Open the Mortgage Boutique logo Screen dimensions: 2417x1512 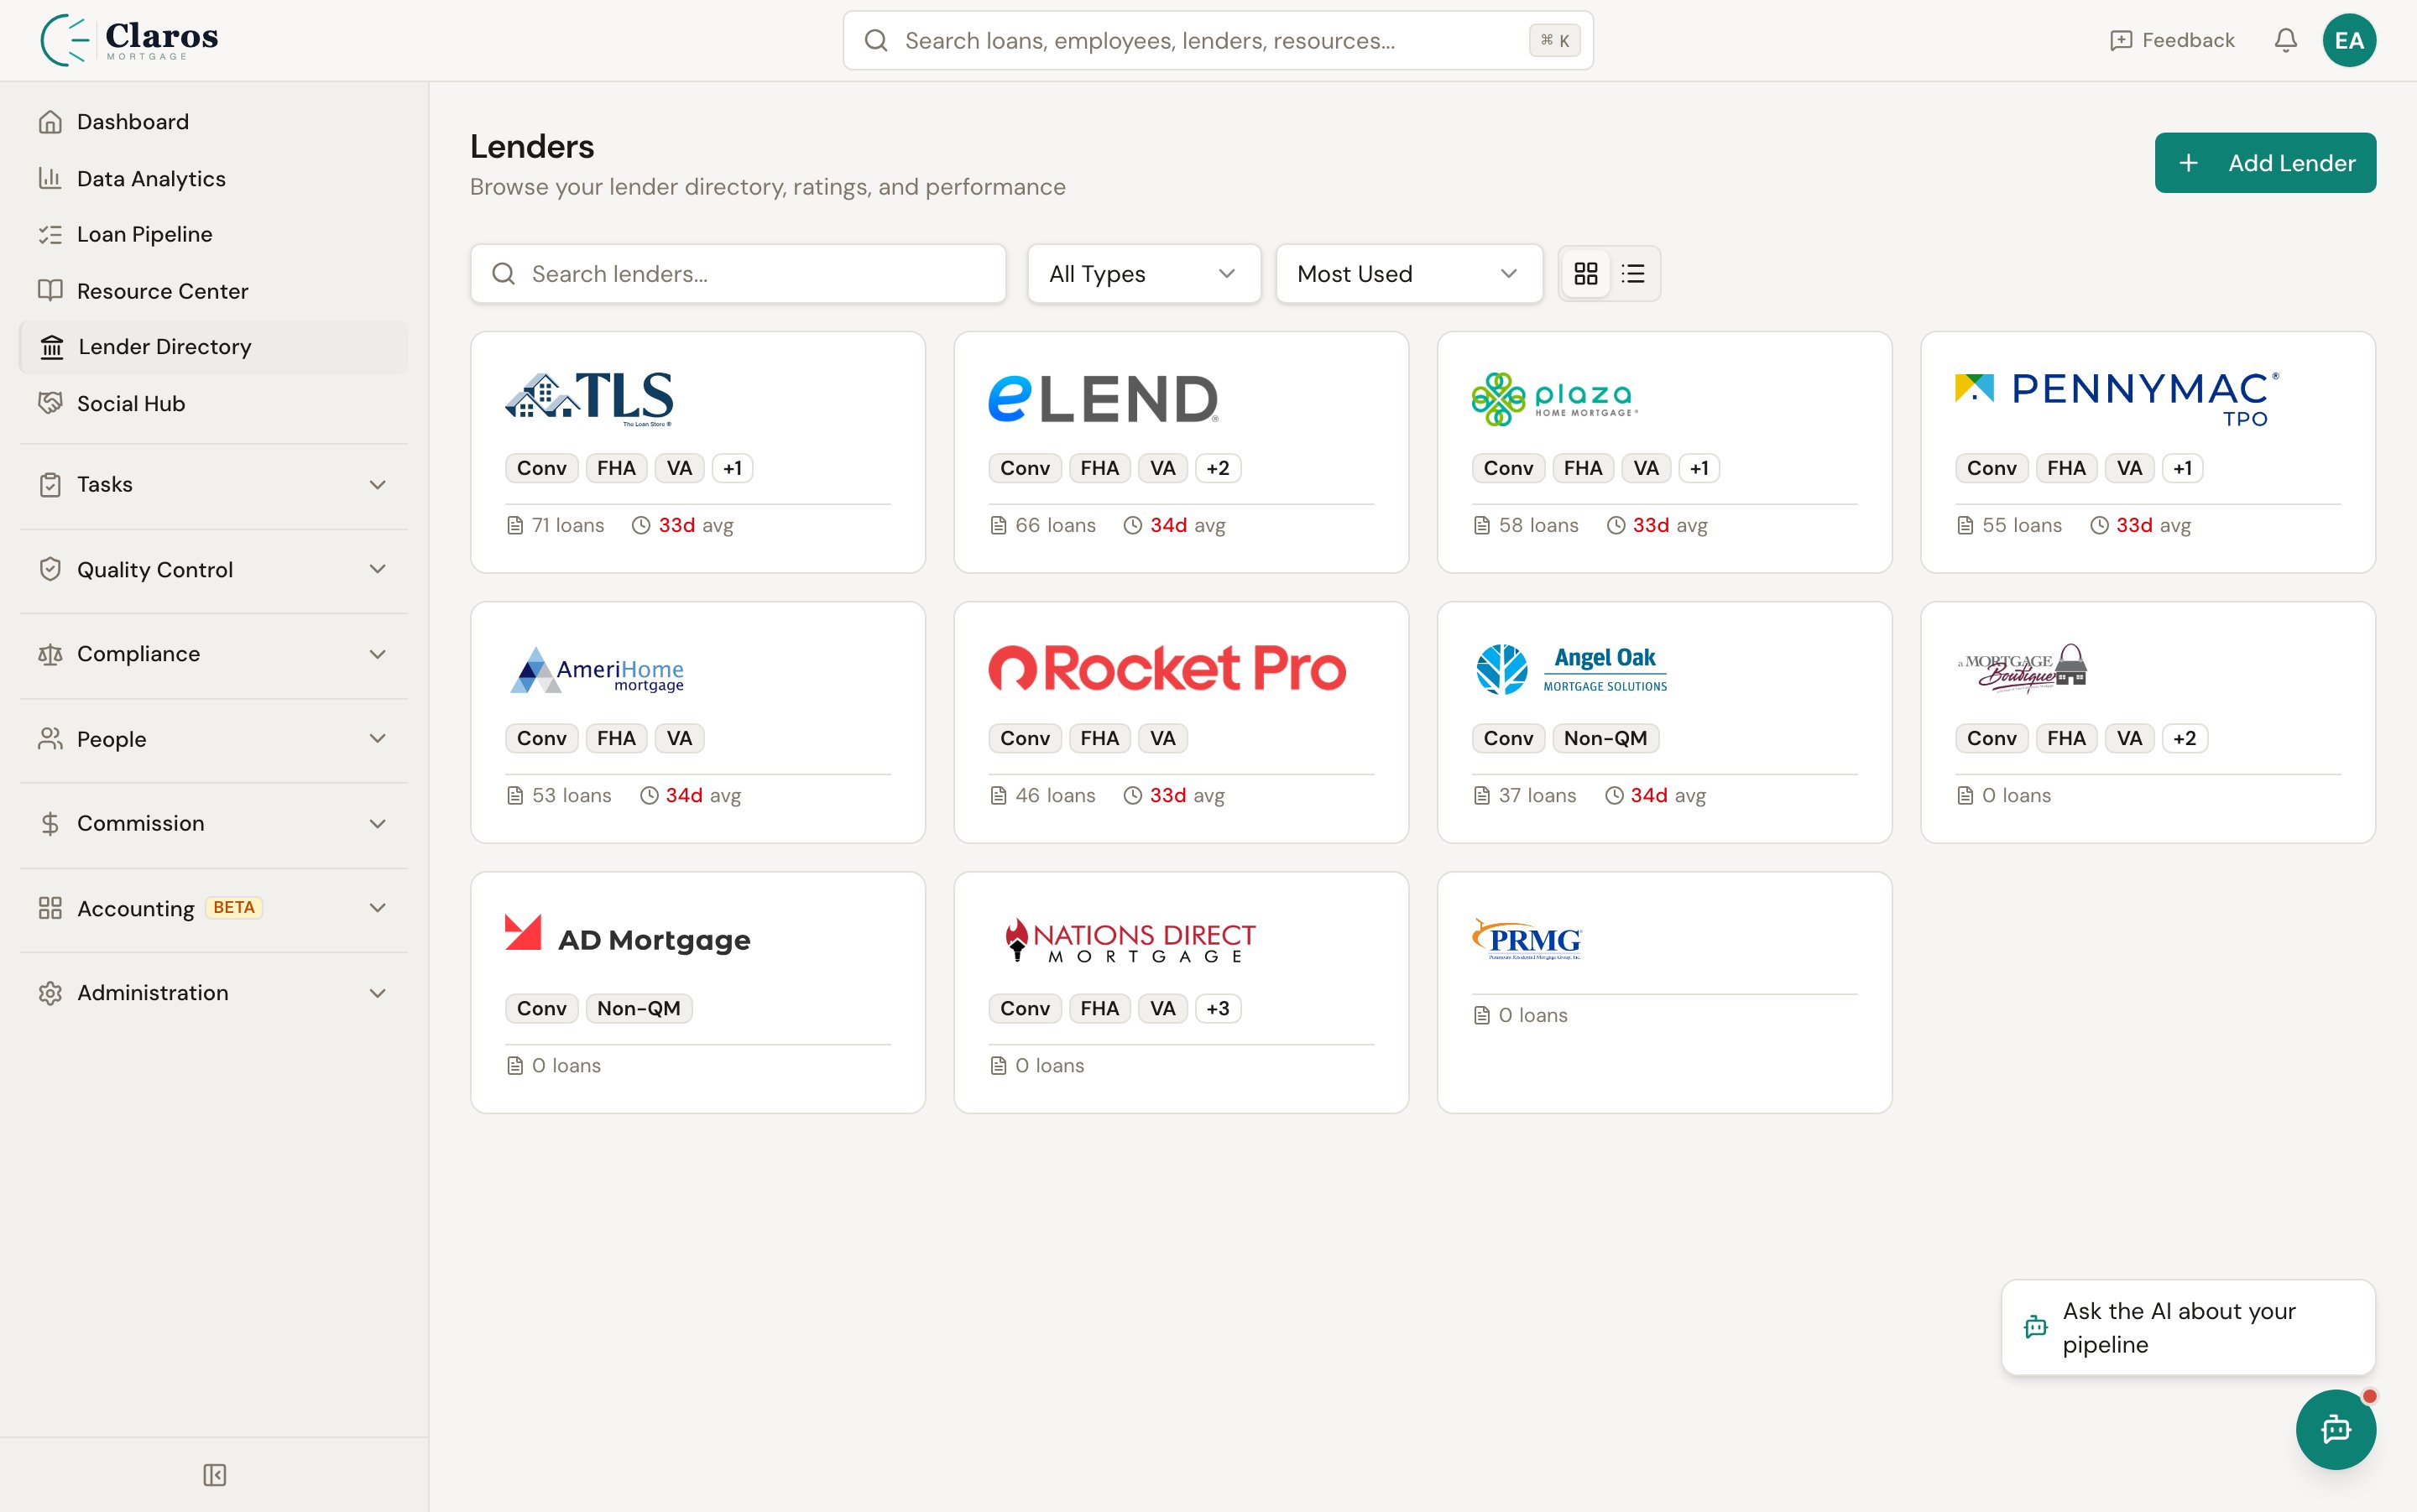coord(2022,668)
